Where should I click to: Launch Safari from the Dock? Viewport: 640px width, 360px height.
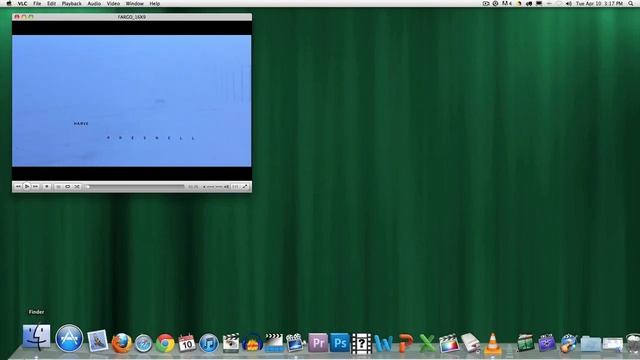tap(143, 343)
